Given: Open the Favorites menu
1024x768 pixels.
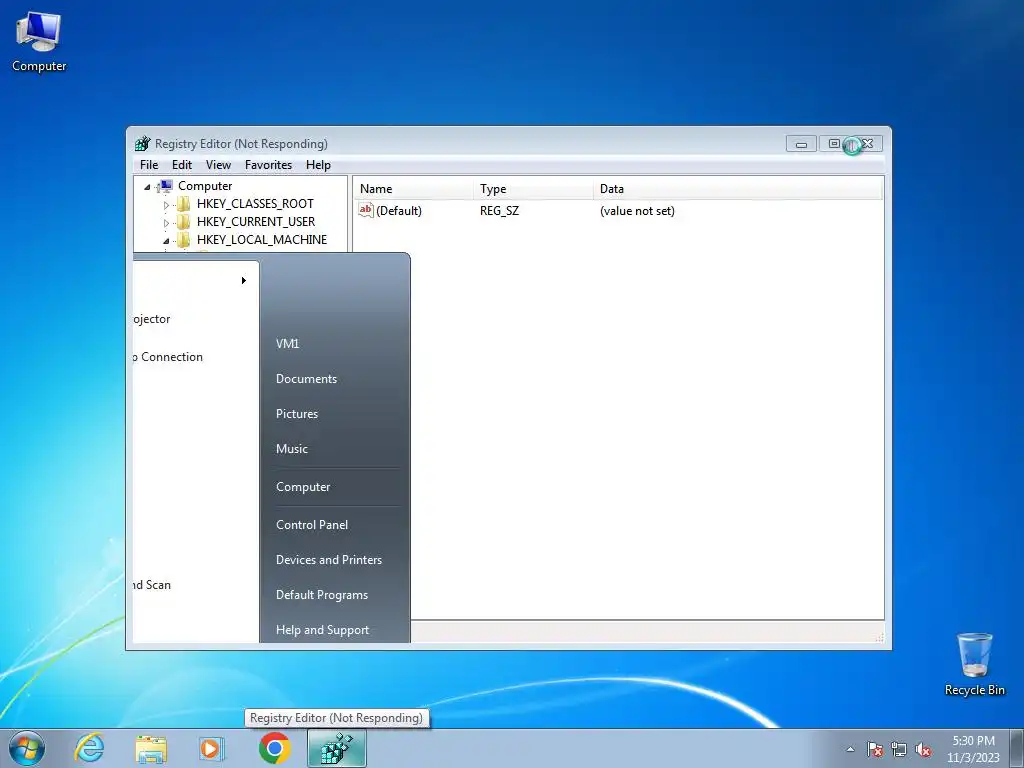Looking at the screenshot, I should 268,165.
